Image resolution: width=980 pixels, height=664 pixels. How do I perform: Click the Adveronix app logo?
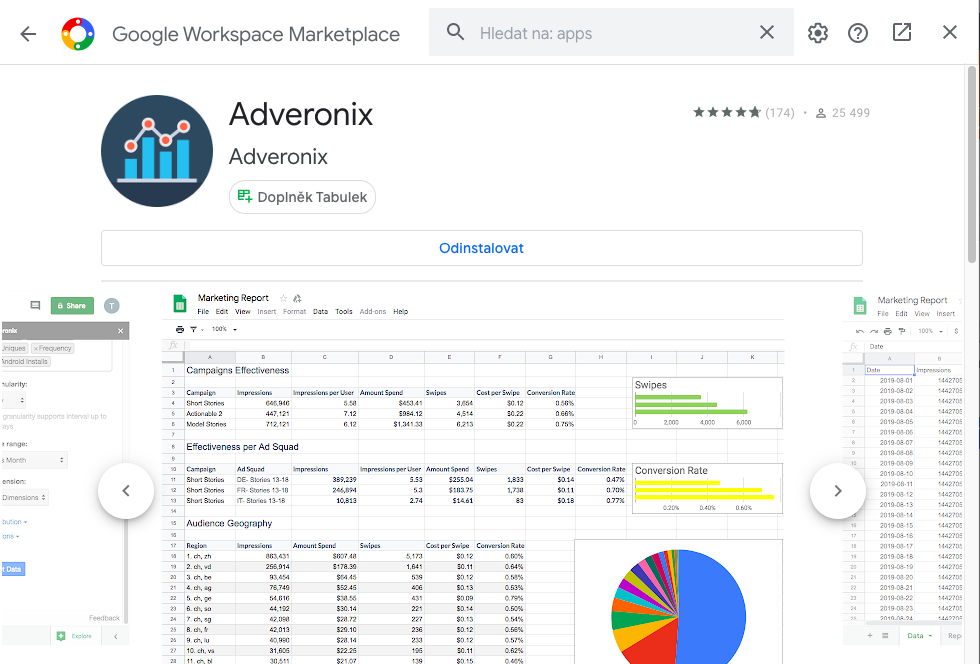pyautogui.click(x=157, y=151)
